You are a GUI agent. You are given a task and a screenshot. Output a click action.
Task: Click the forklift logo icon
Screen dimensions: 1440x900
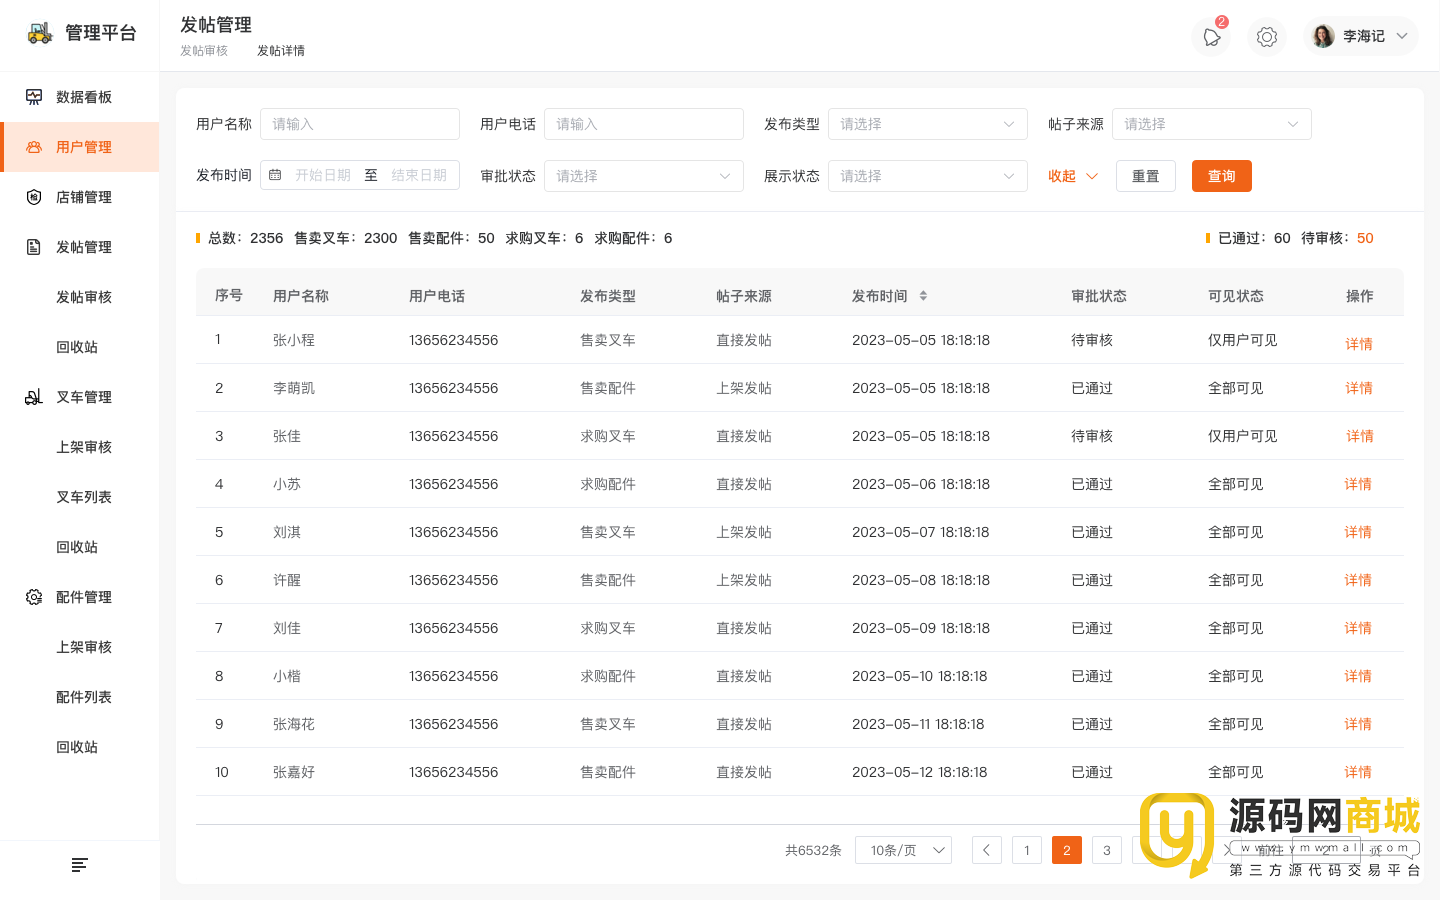pyautogui.click(x=40, y=33)
